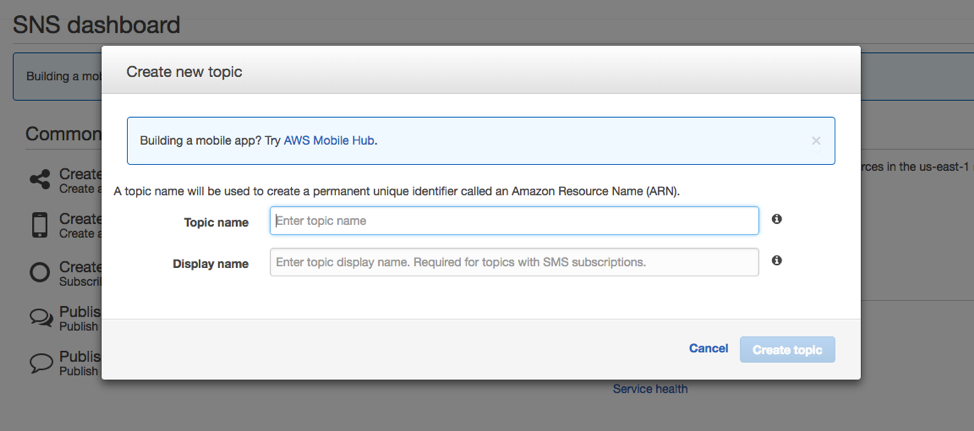
Task: Focus the topic display name field
Action: [x=514, y=262]
